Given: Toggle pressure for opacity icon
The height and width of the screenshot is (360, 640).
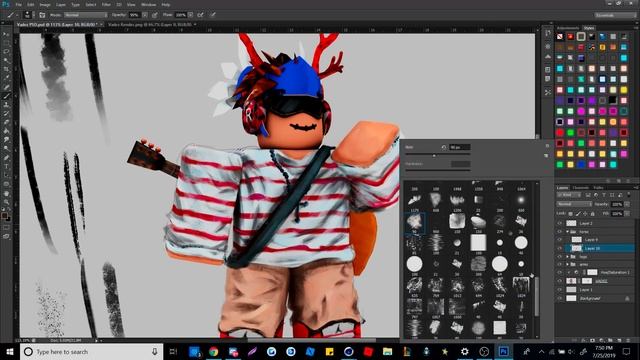Looking at the screenshot, I should 155,15.
